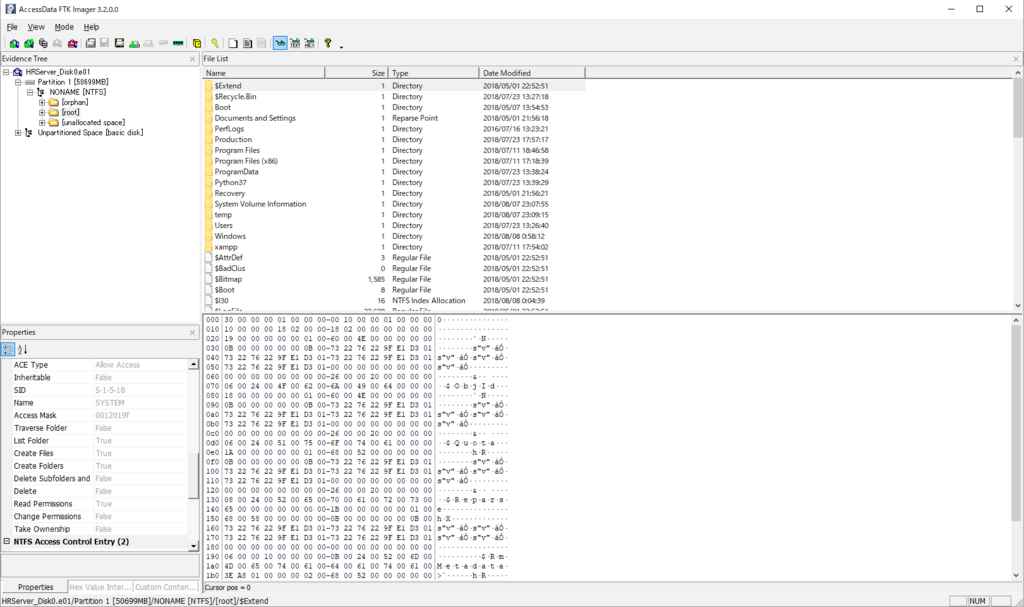Select the Python37 directory row
Screen dimensions: 1024x607
pos(394,182)
